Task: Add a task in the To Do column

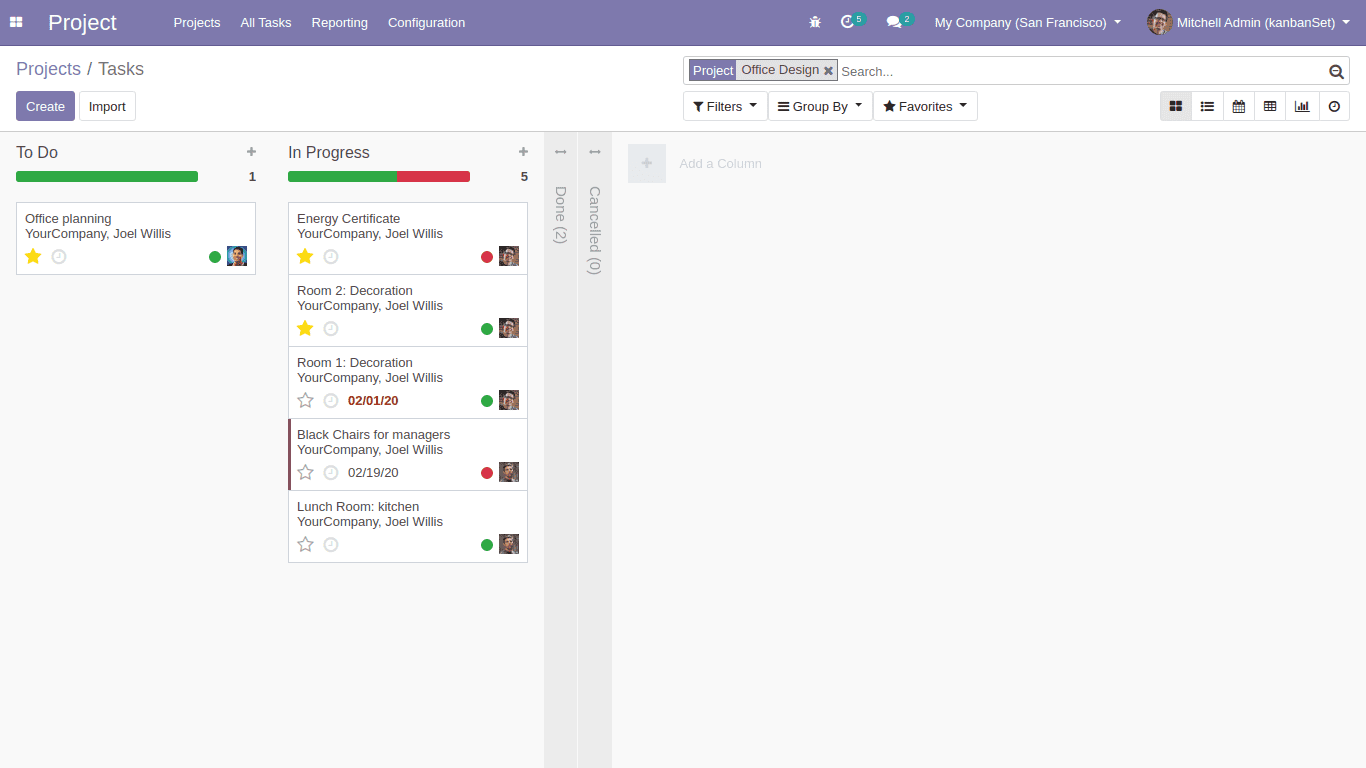Action: (251, 152)
